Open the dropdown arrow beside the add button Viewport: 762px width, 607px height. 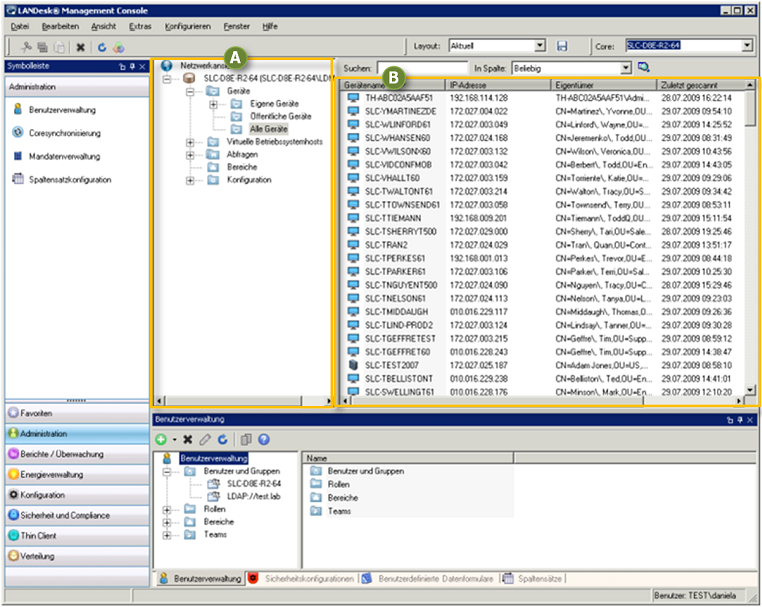[x=174, y=440]
